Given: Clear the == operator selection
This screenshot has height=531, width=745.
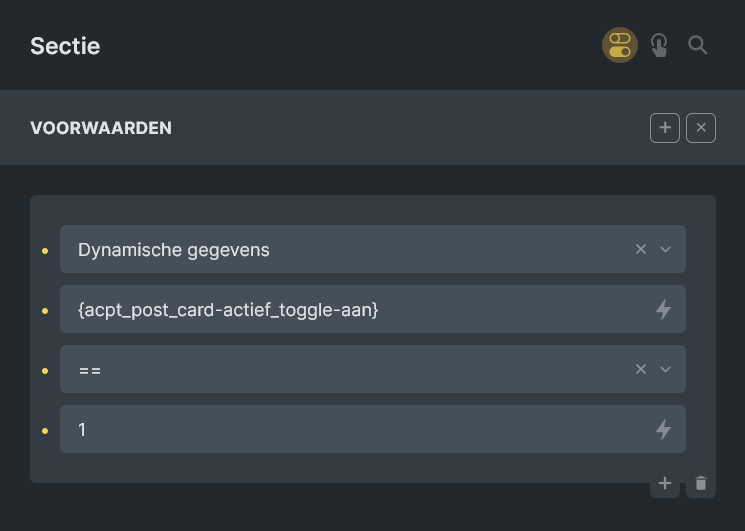Looking at the screenshot, I should (x=640, y=369).
